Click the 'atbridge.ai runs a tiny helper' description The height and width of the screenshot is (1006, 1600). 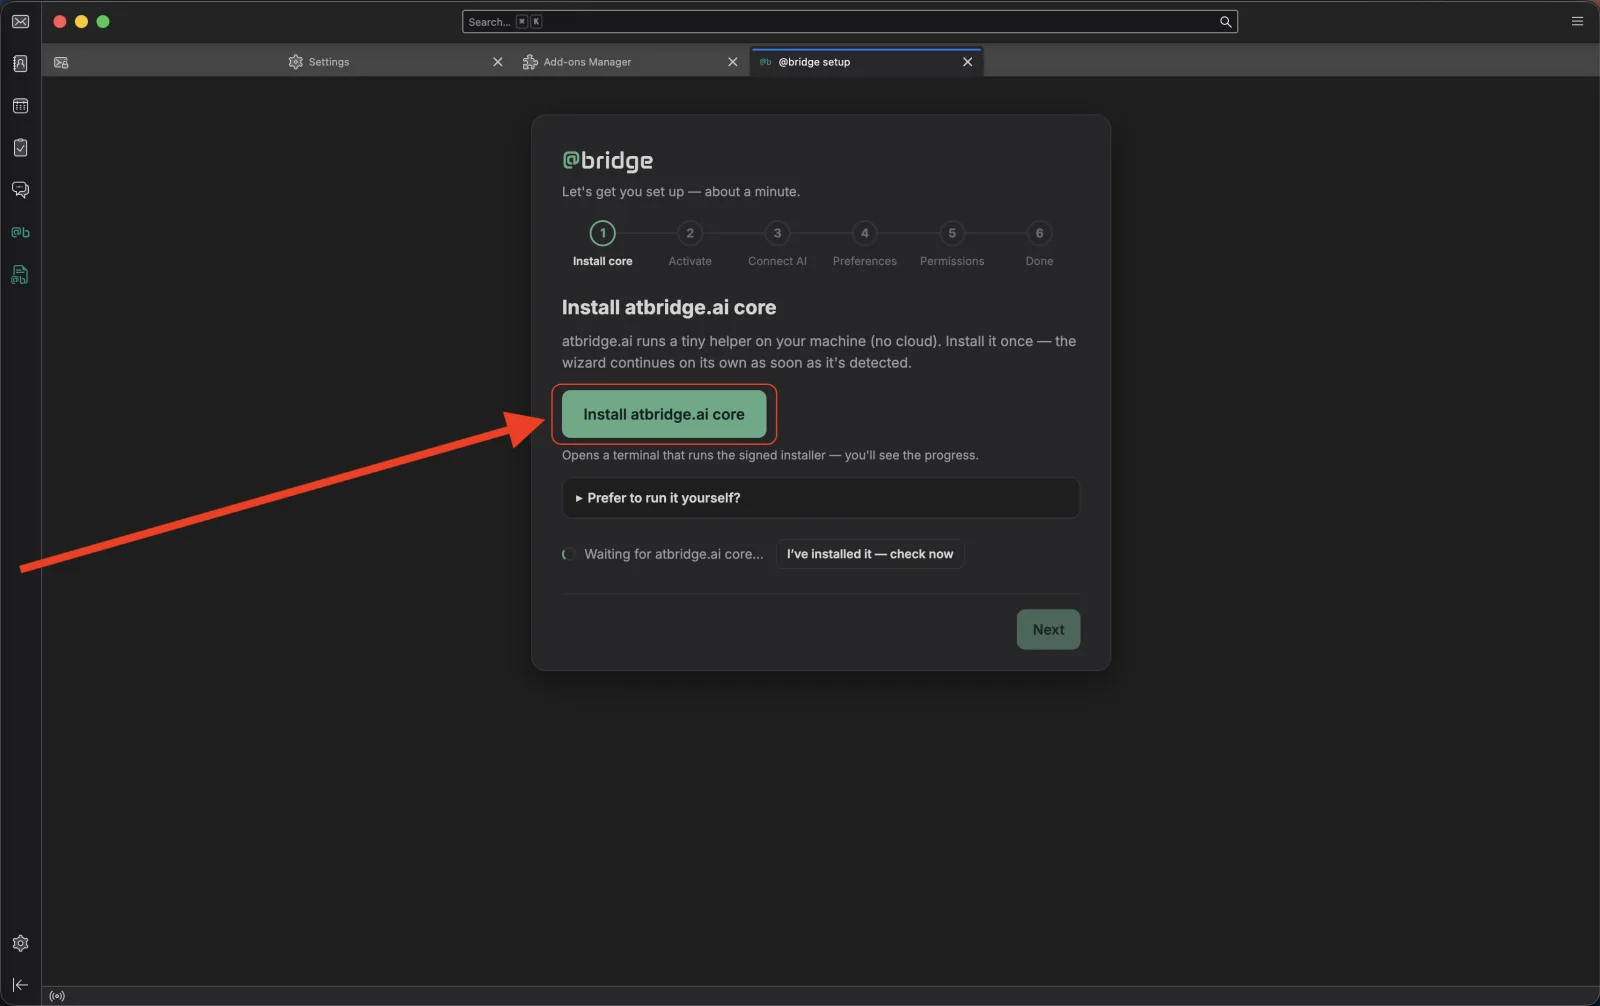pyautogui.click(x=819, y=352)
